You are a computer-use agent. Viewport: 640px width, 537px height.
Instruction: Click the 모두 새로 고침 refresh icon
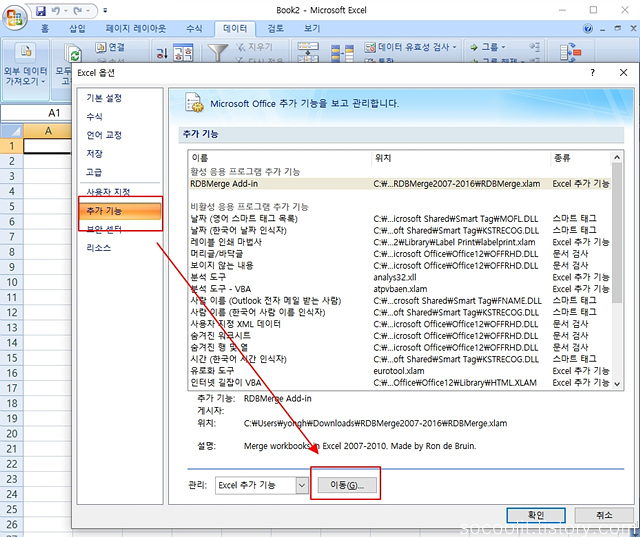73,53
